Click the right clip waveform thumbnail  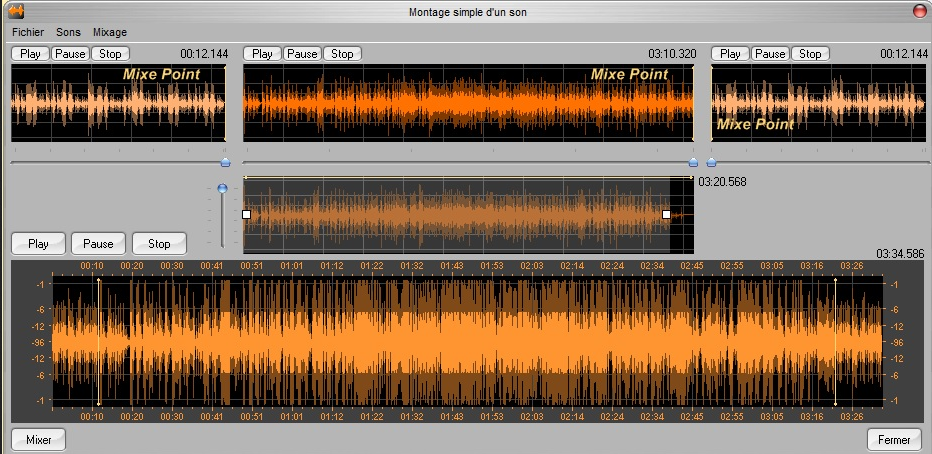819,103
